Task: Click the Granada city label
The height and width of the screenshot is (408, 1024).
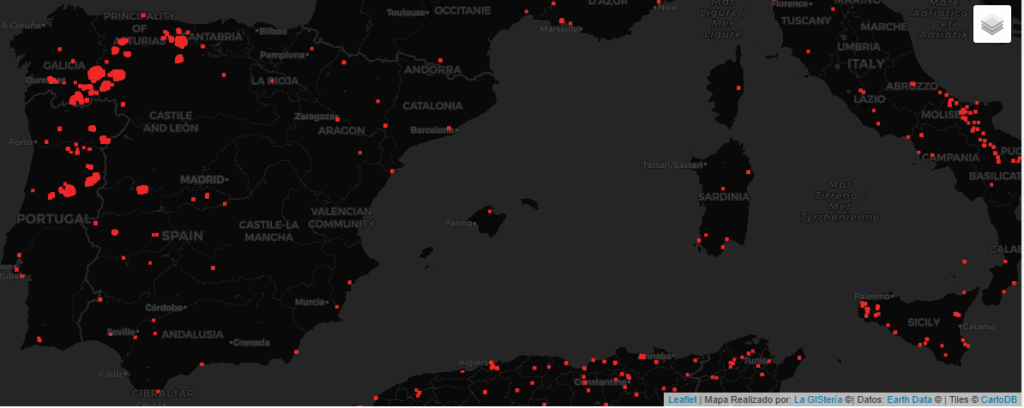Action: click(251, 343)
